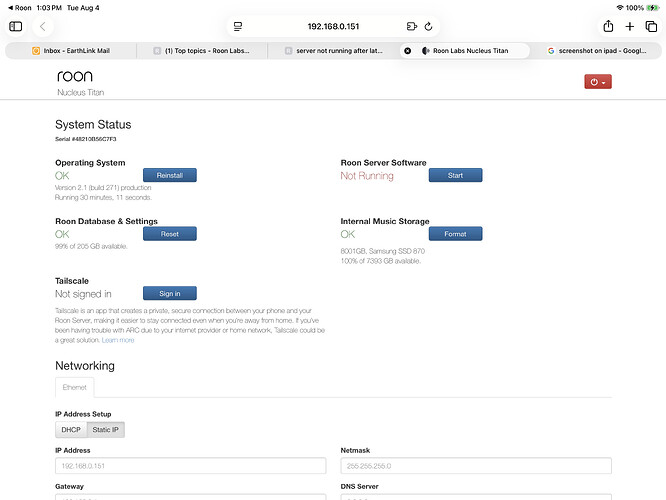The height and width of the screenshot is (500, 666).
Task: Click the Reinstall operating system button
Action: coord(169,175)
